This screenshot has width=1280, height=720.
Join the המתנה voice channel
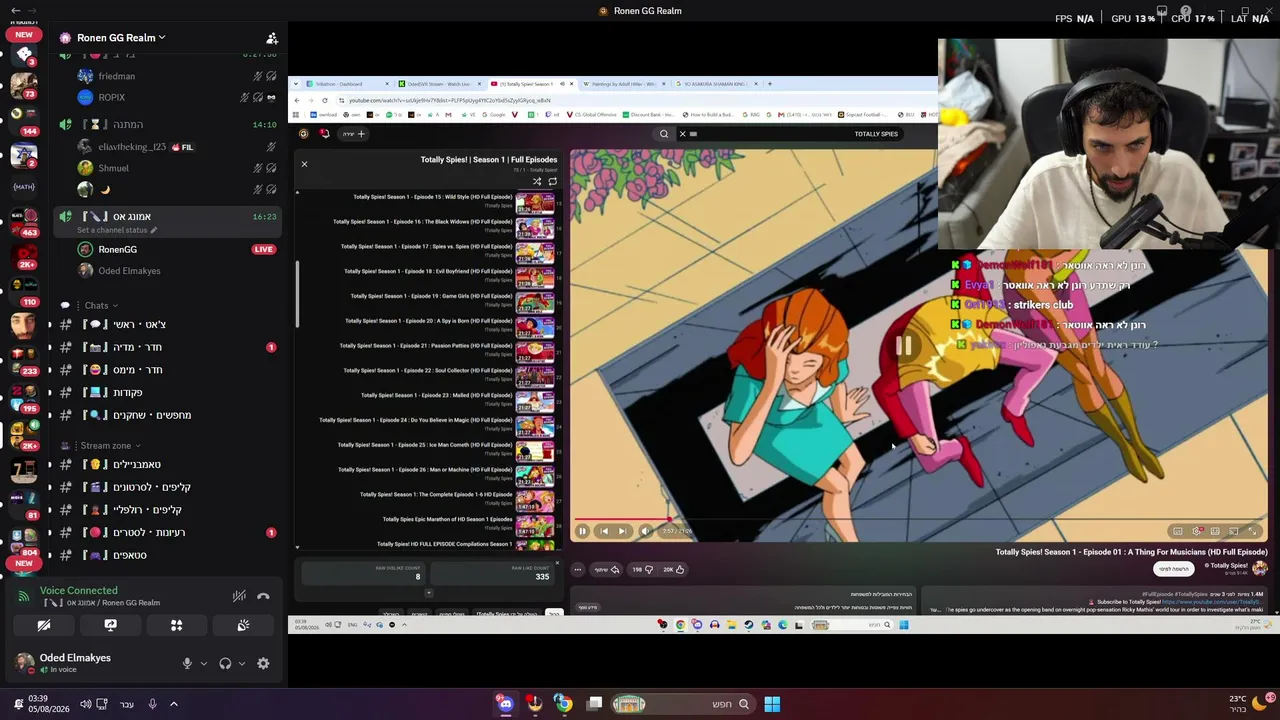tap(168, 125)
